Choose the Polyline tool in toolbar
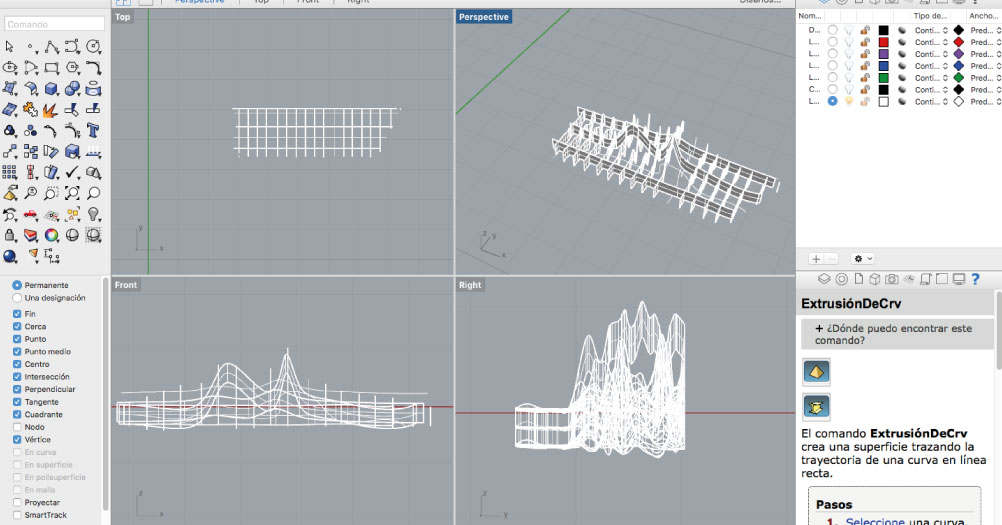Image resolution: width=1002 pixels, height=525 pixels. [x=52, y=47]
